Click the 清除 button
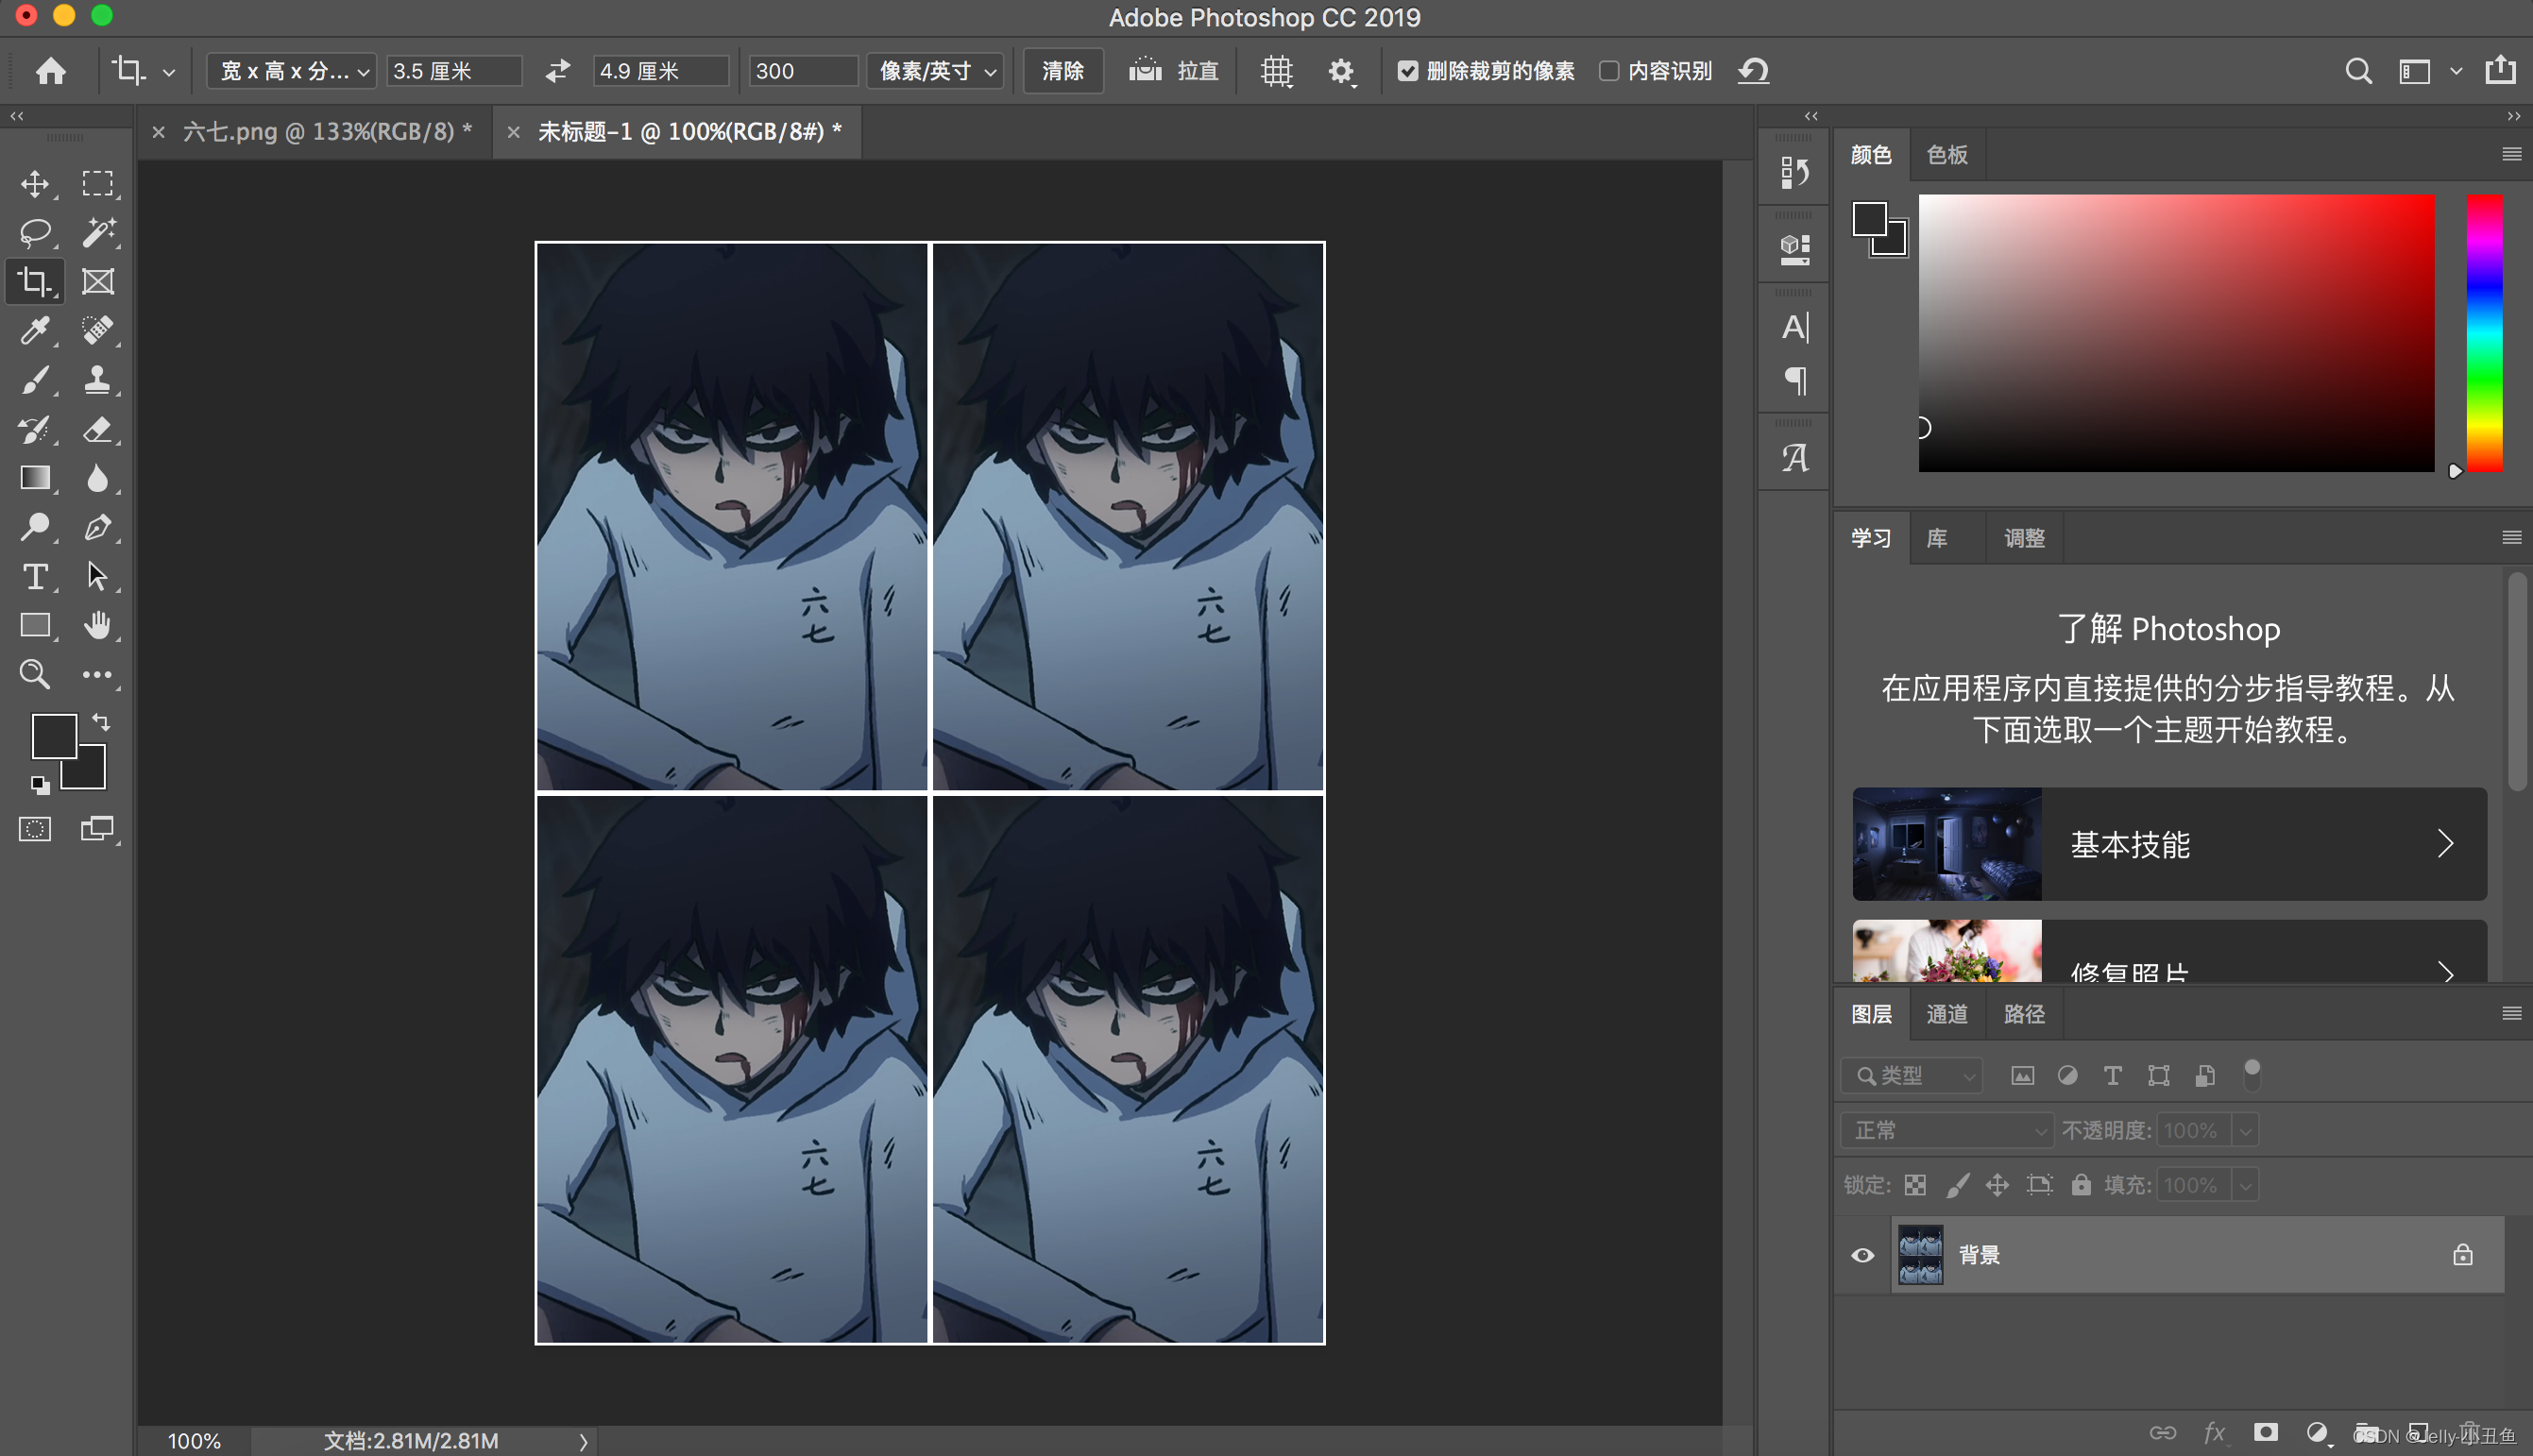The height and width of the screenshot is (1456, 2533). (x=1062, y=71)
